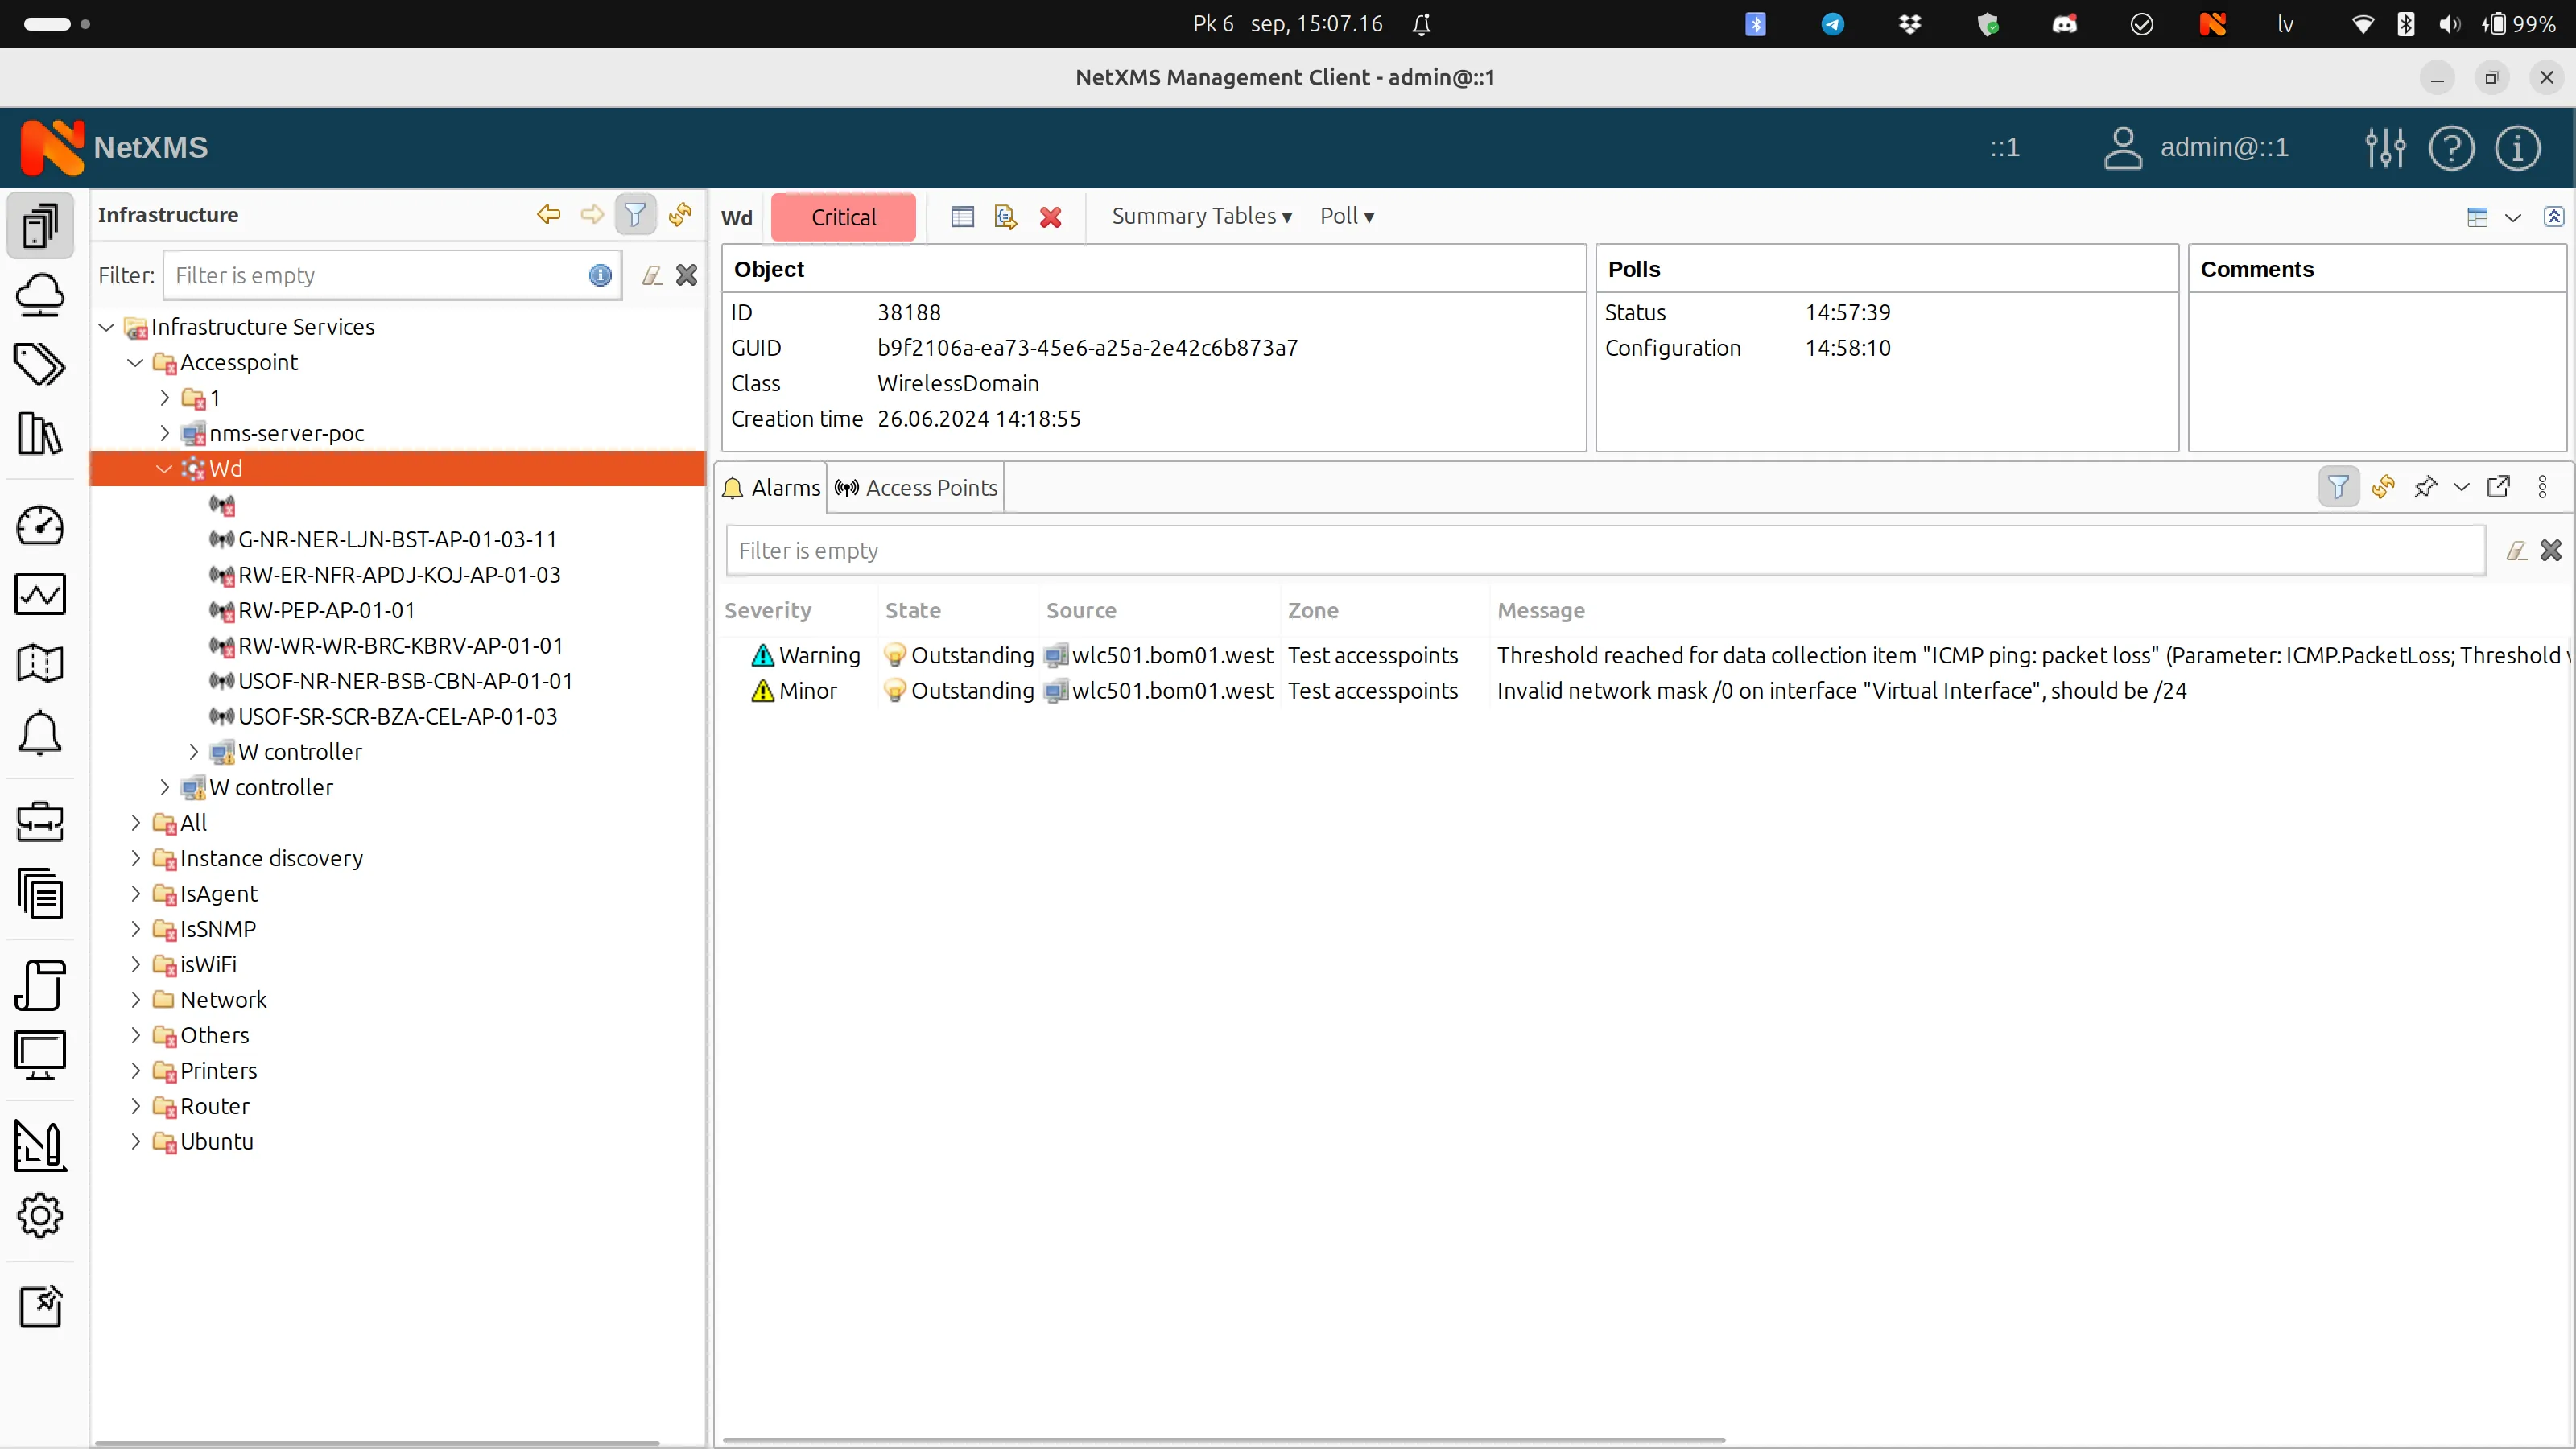
Task: Toggle the Infrastructure filter funnel icon
Action: tap(635, 214)
